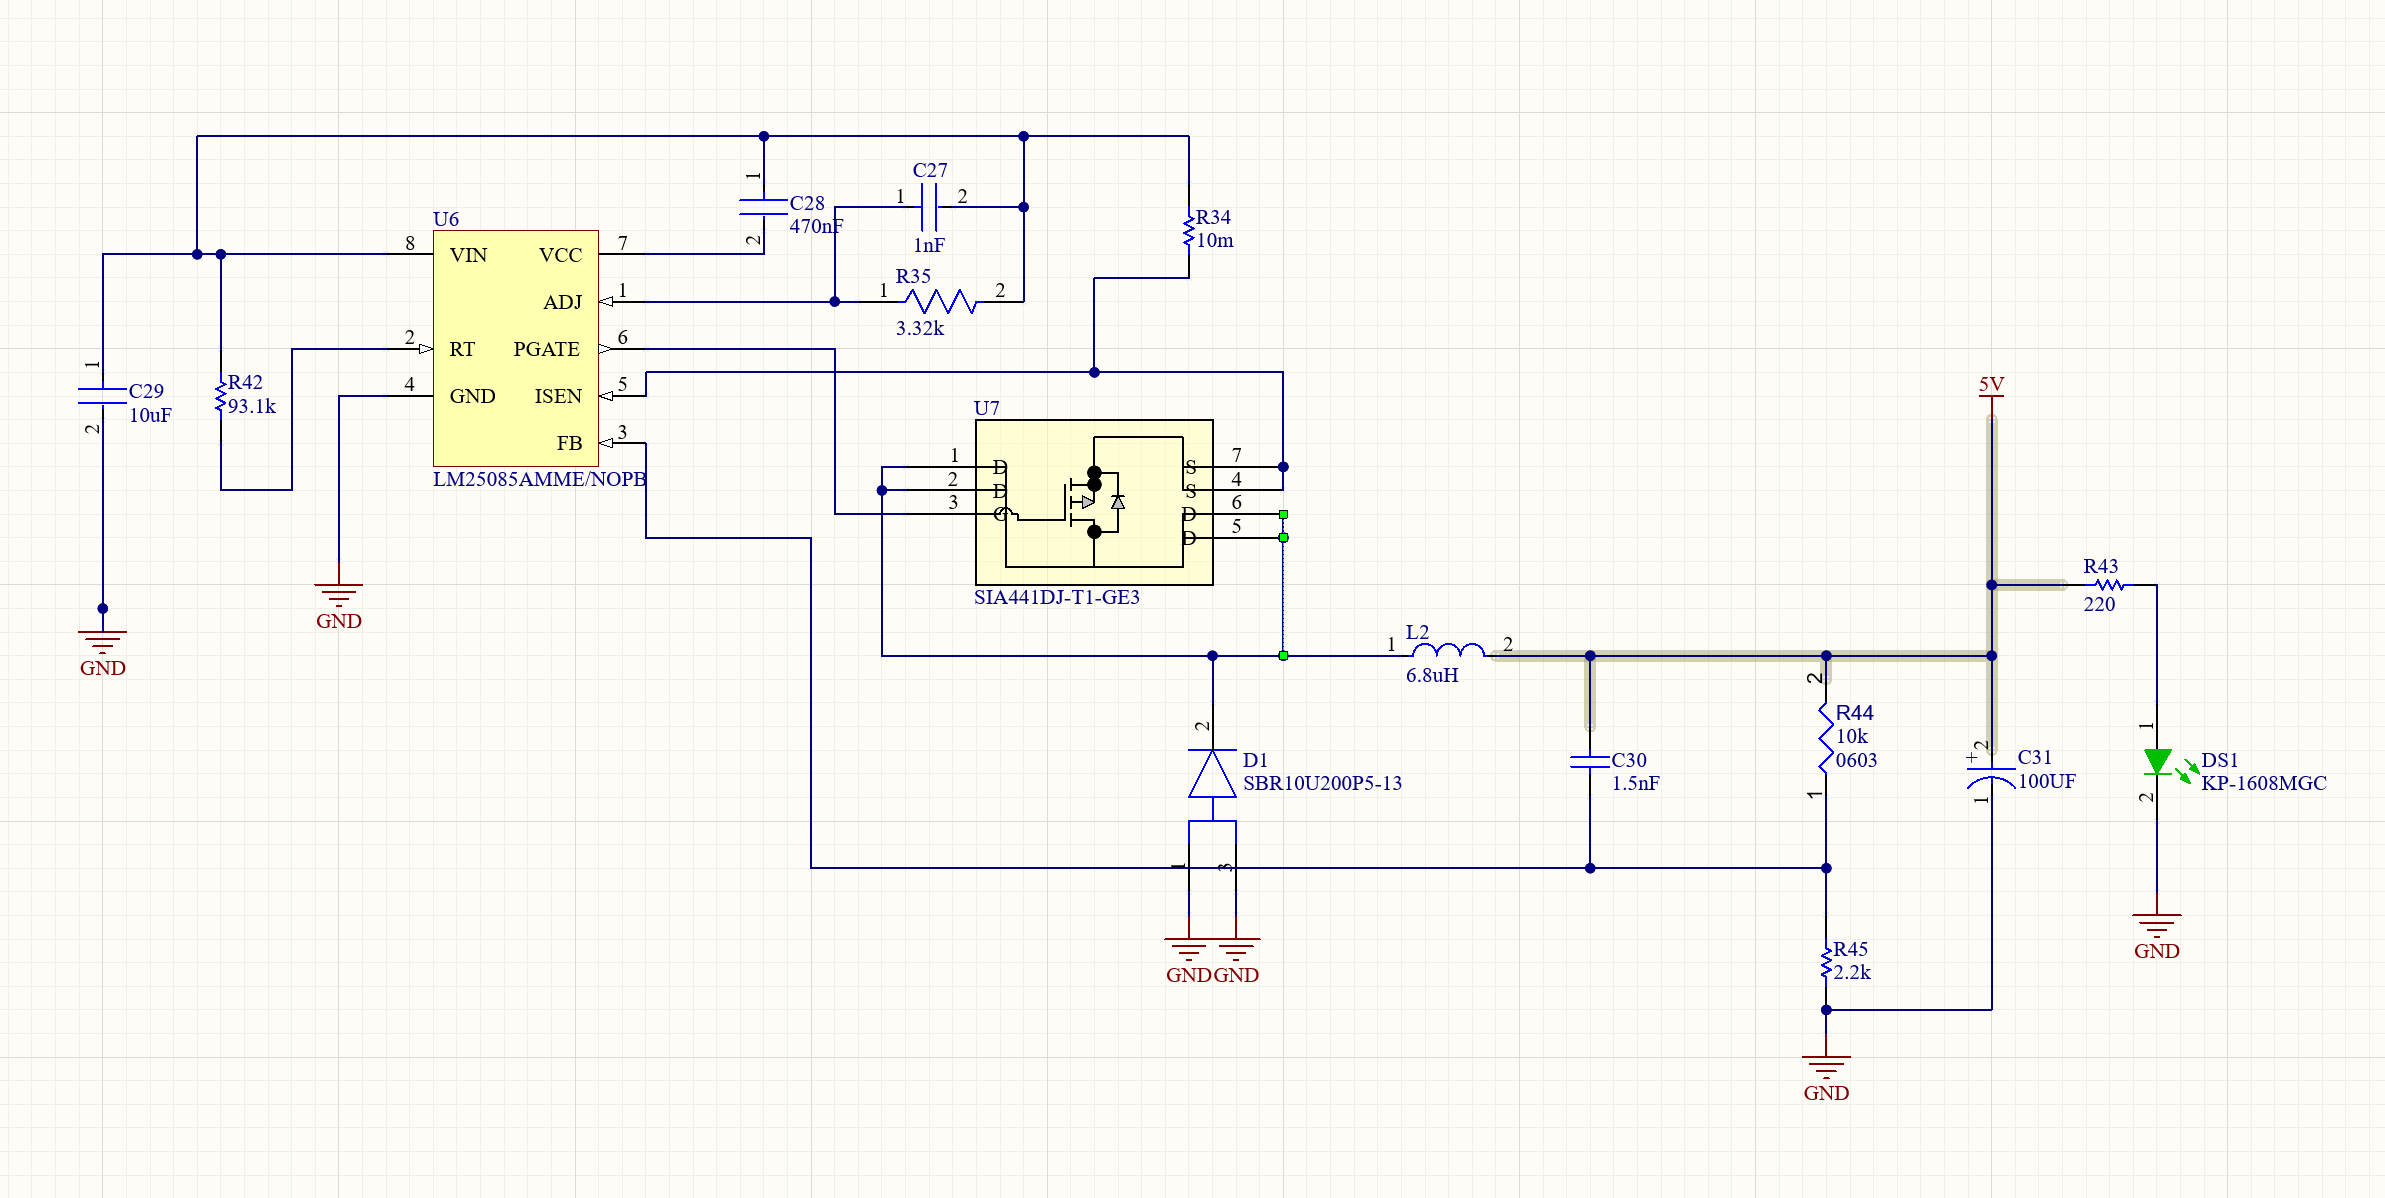Select the U7 SIA441DJ MOSFET symbol
2385x1198 pixels.
[1093, 502]
